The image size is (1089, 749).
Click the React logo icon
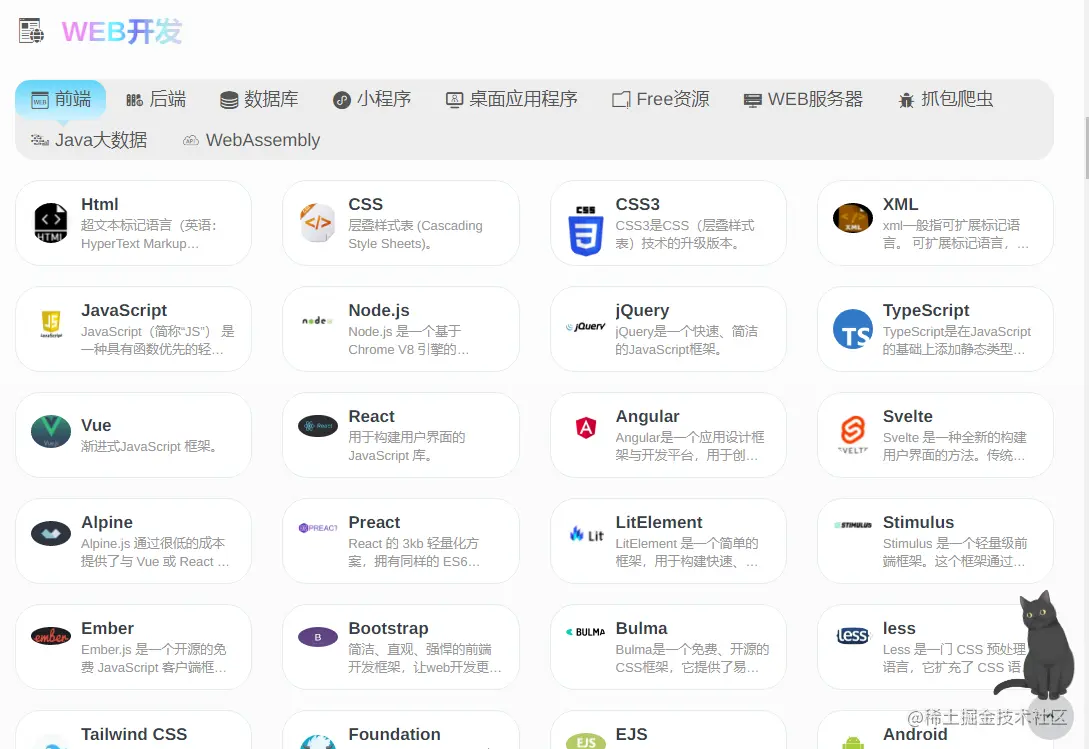pyautogui.click(x=318, y=425)
